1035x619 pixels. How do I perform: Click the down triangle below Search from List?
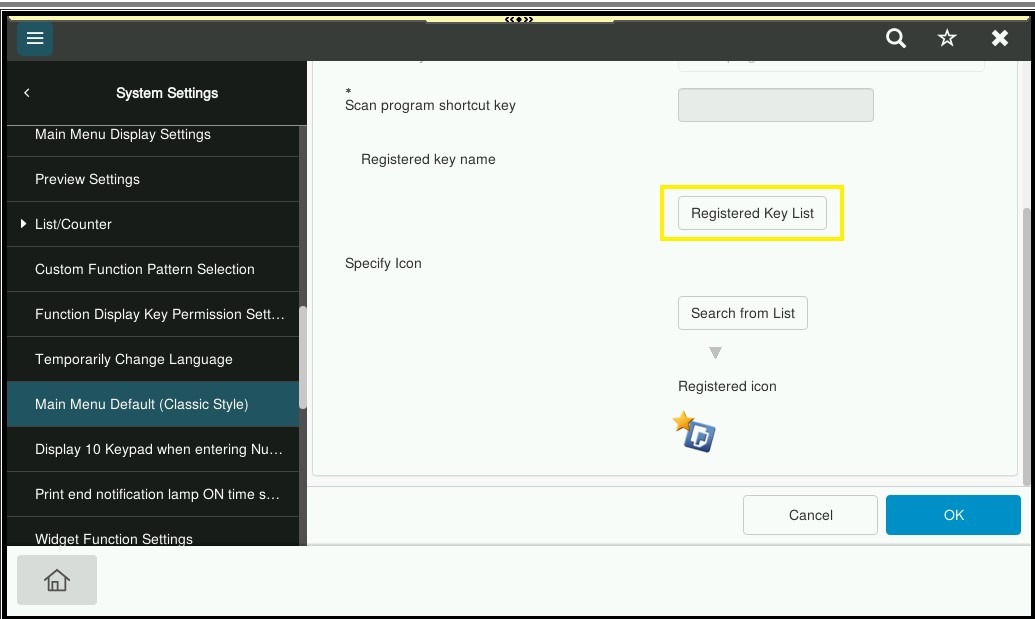[x=715, y=353]
